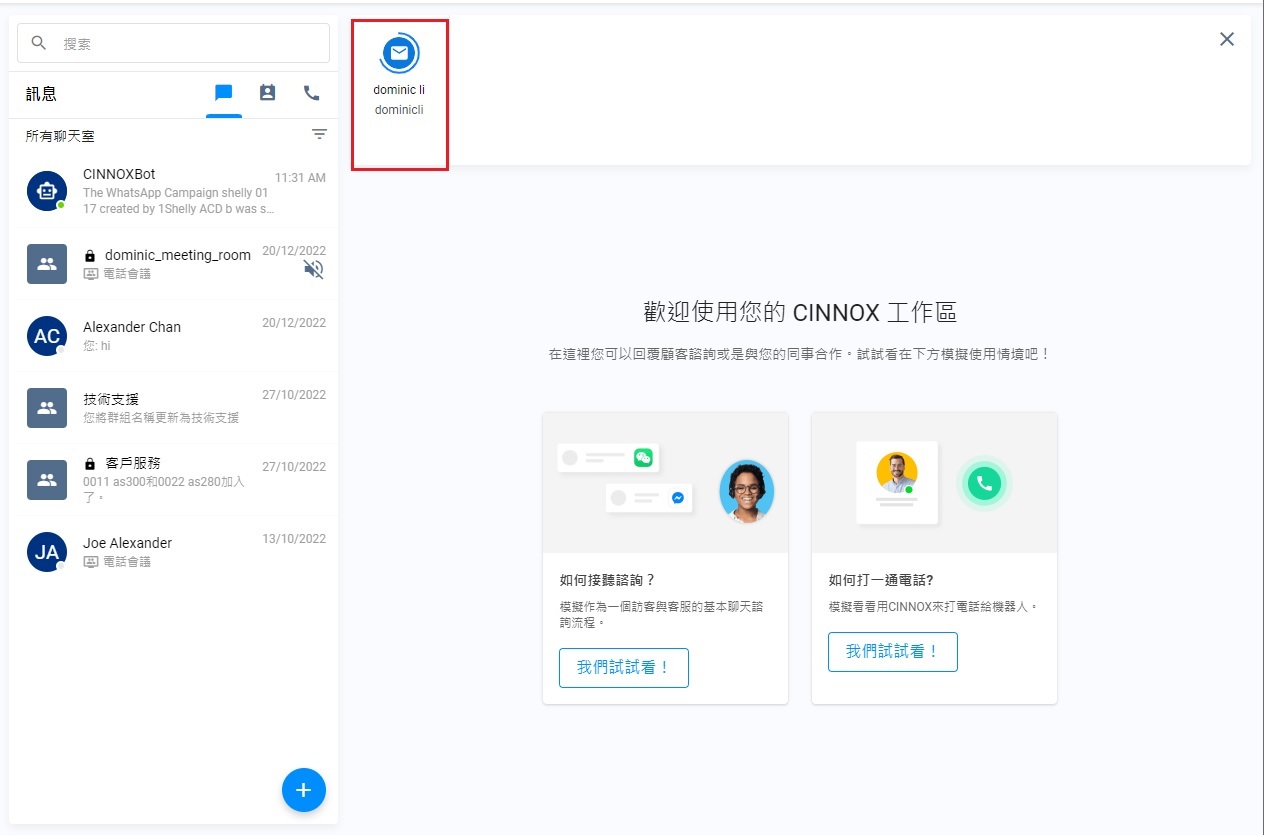This screenshot has height=835, width=1264.
Task: Open the 技術支援 group chat
Action: [x=174, y=408]
